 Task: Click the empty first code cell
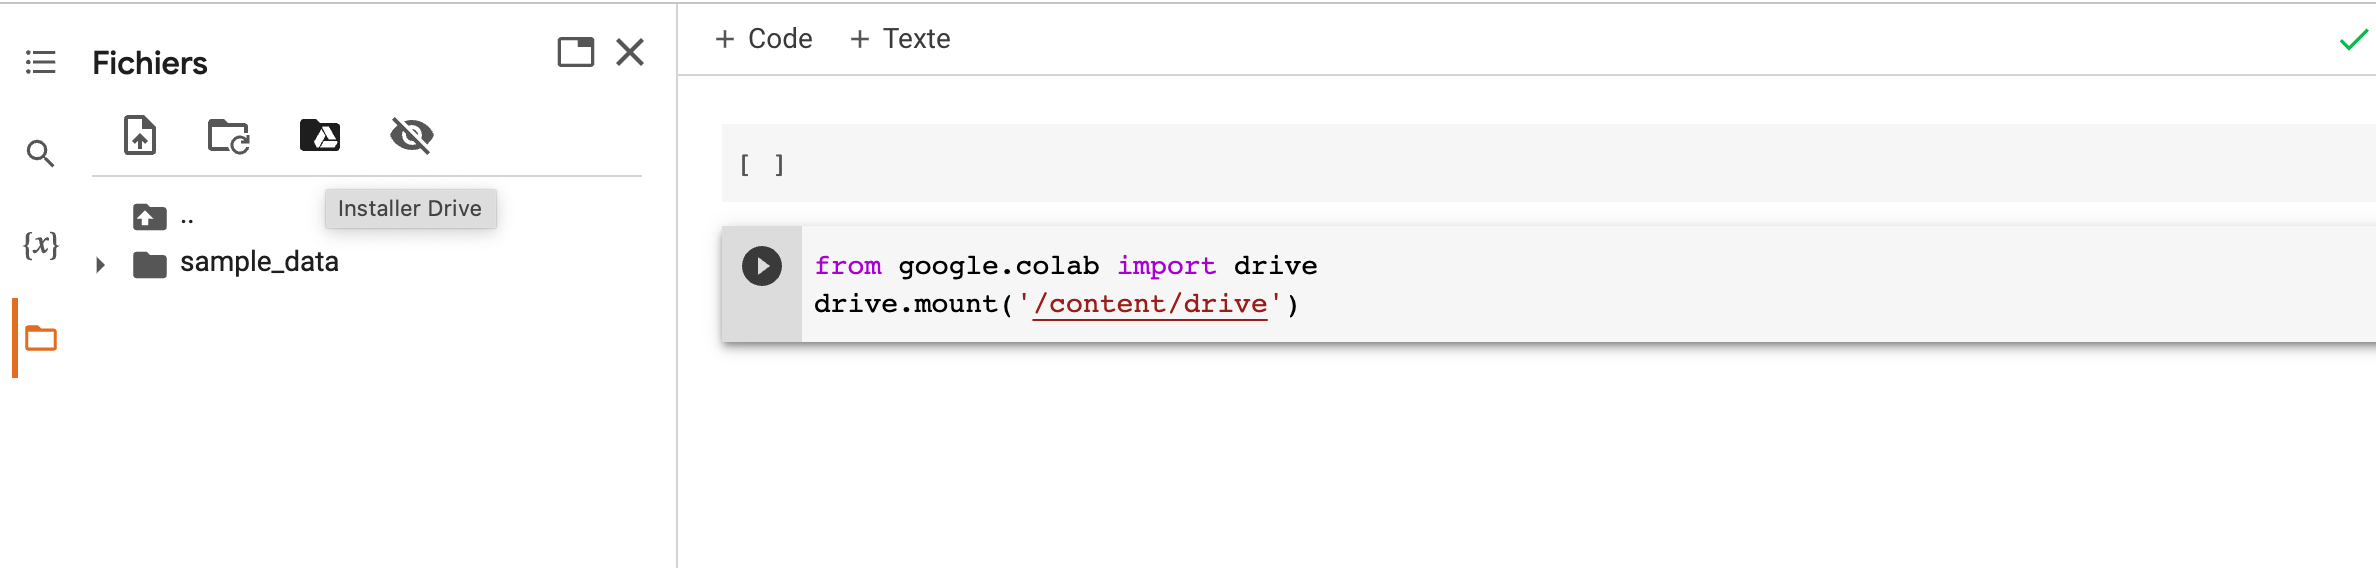pyautogui.click(x=1548, y=163)
